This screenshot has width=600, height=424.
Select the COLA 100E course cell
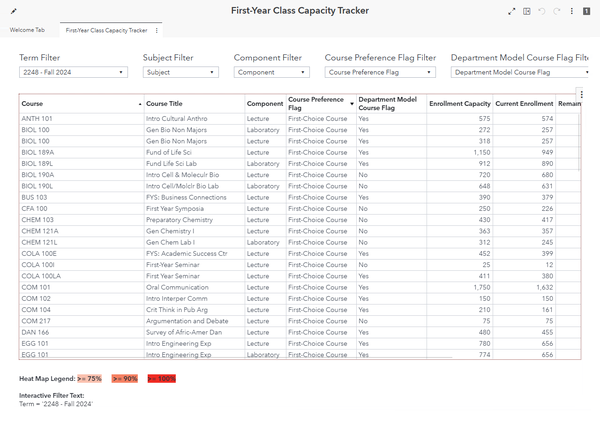pyautogui.click(x=82, y=254)
